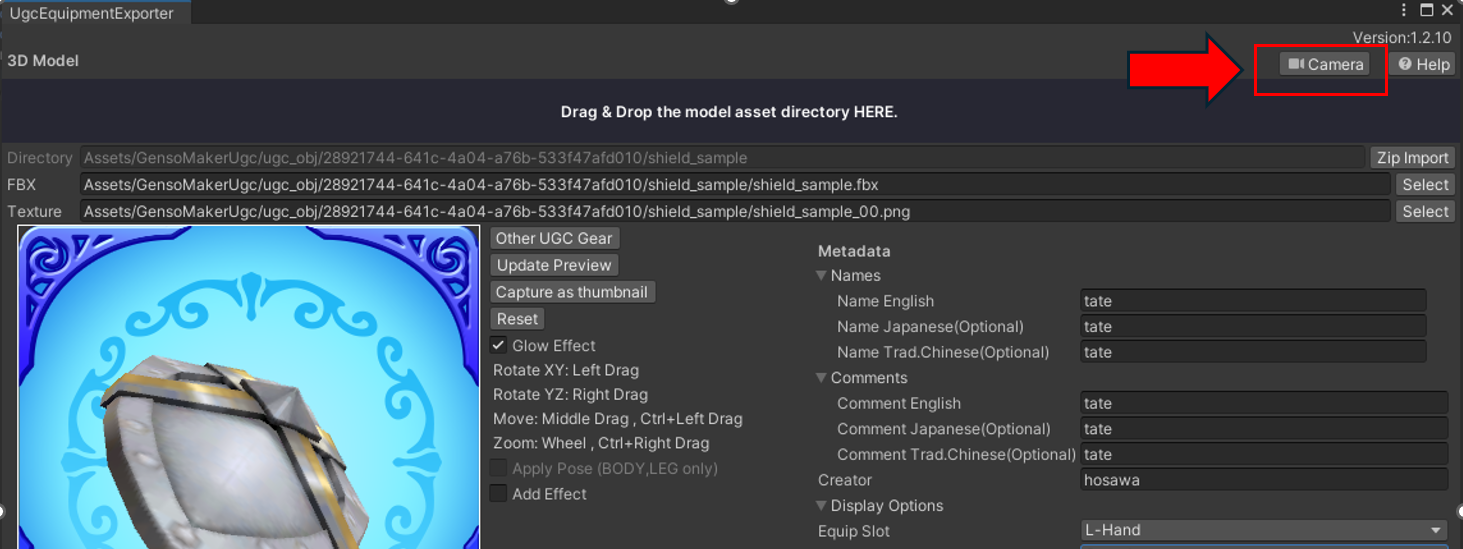The image size is (1463, 549).
Task: Click the Apply Pose checkbox
Action: 498,469
